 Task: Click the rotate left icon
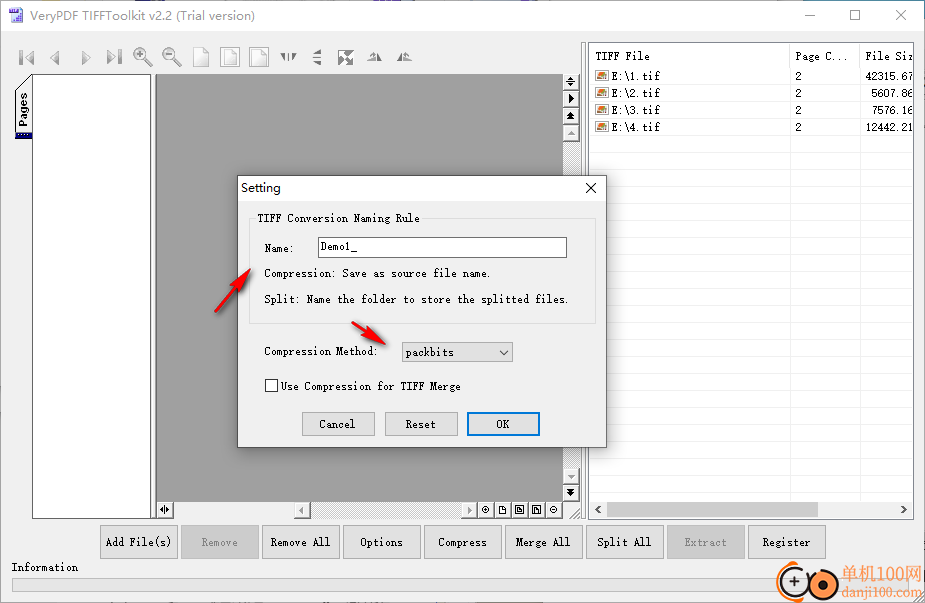coord(375,57)
